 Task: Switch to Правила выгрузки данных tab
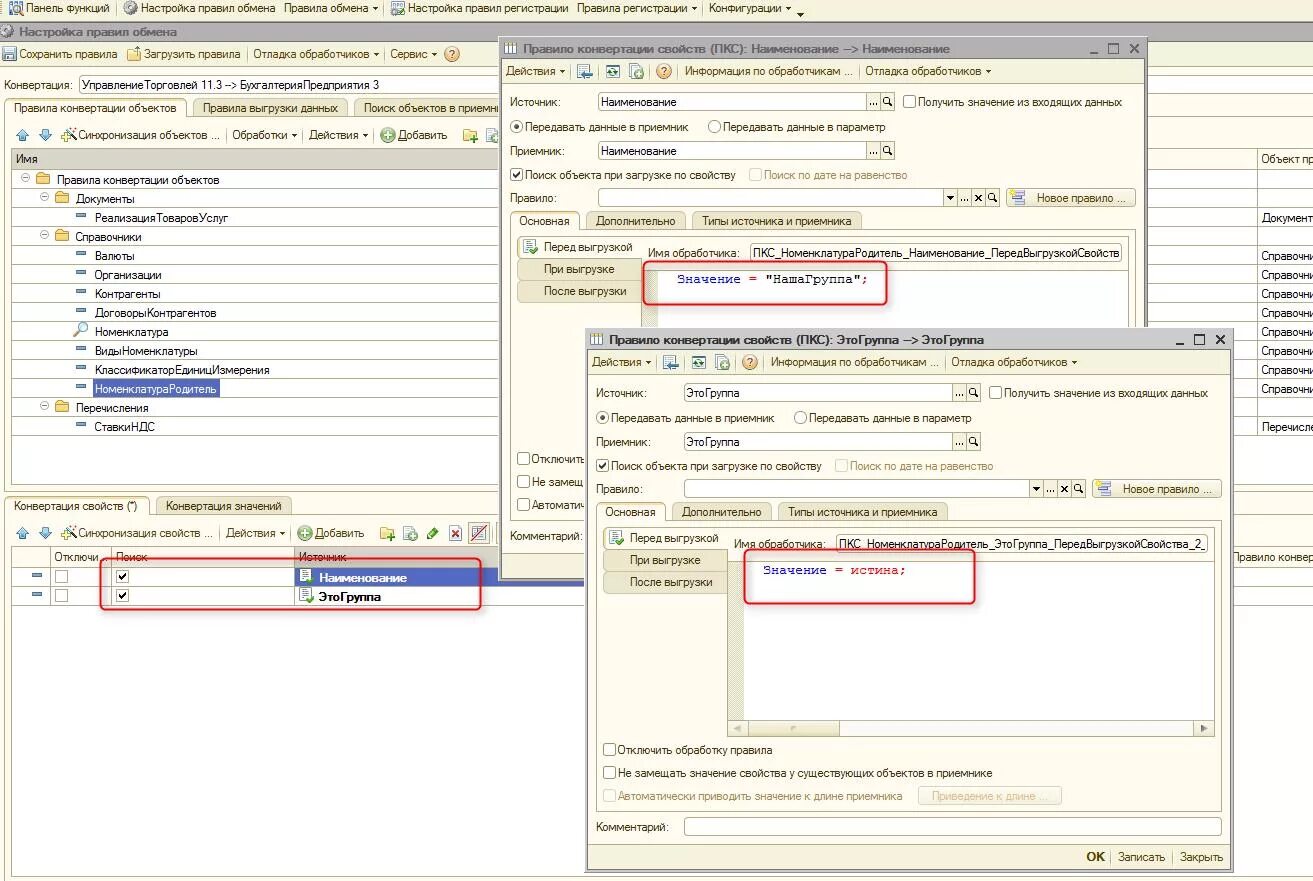[269, 108]
